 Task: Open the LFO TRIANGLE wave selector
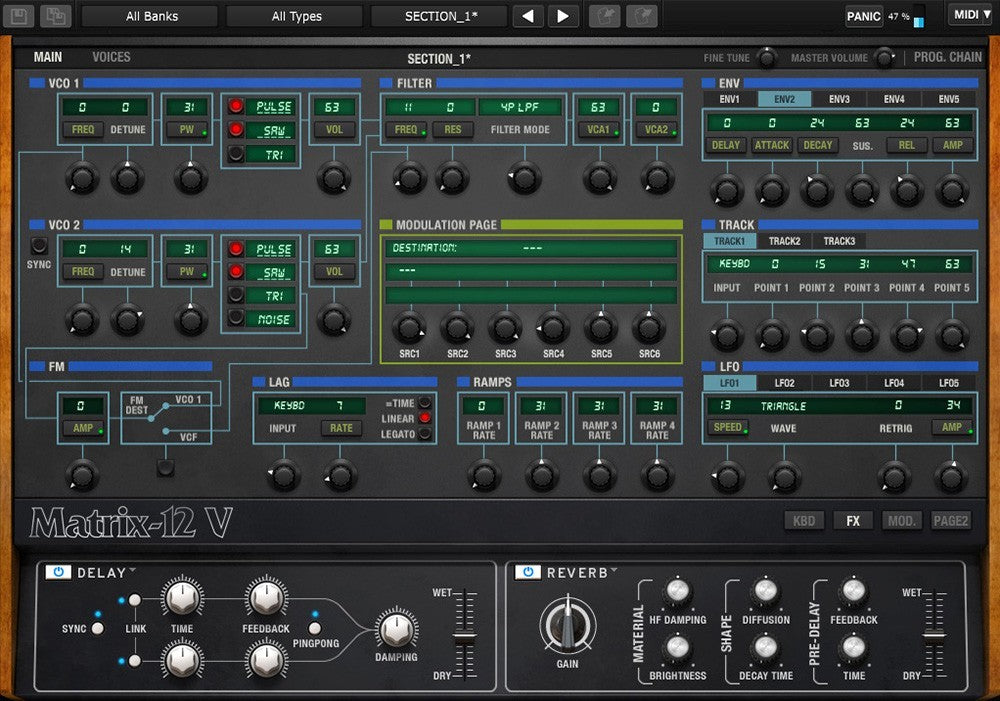coord(783,406)
